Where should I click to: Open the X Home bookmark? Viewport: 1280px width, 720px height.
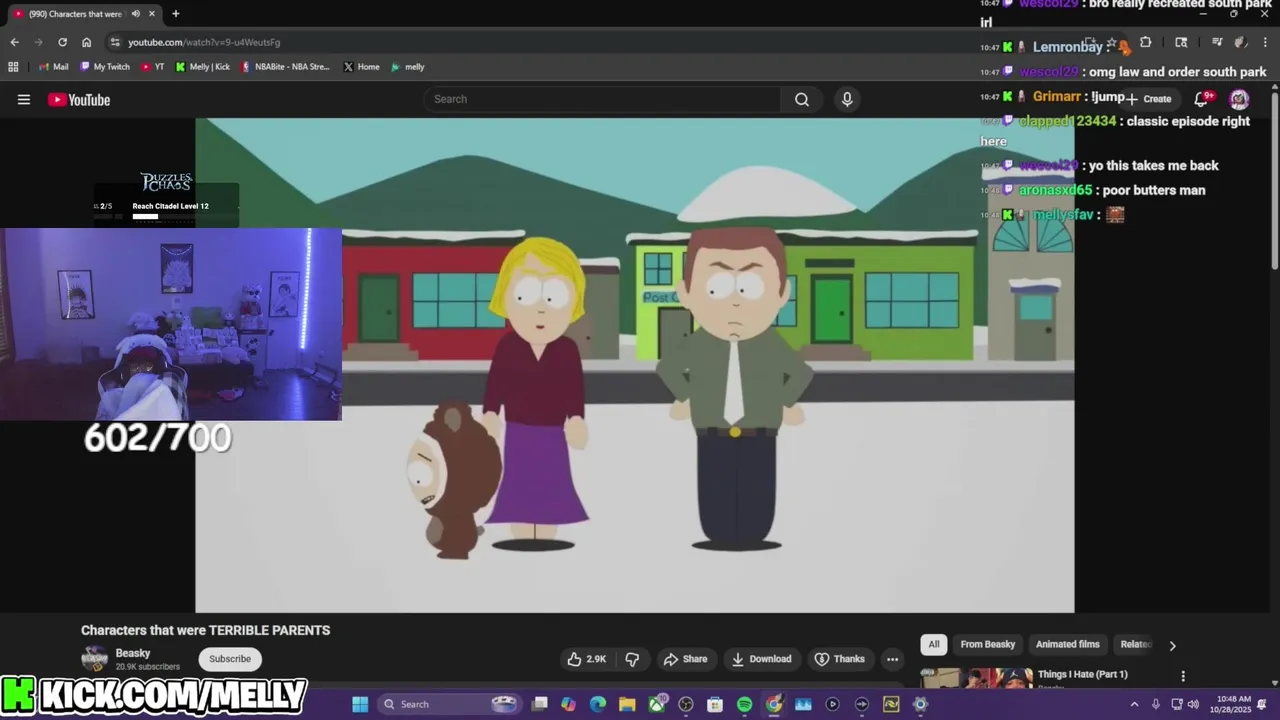[x=361, y=67]
